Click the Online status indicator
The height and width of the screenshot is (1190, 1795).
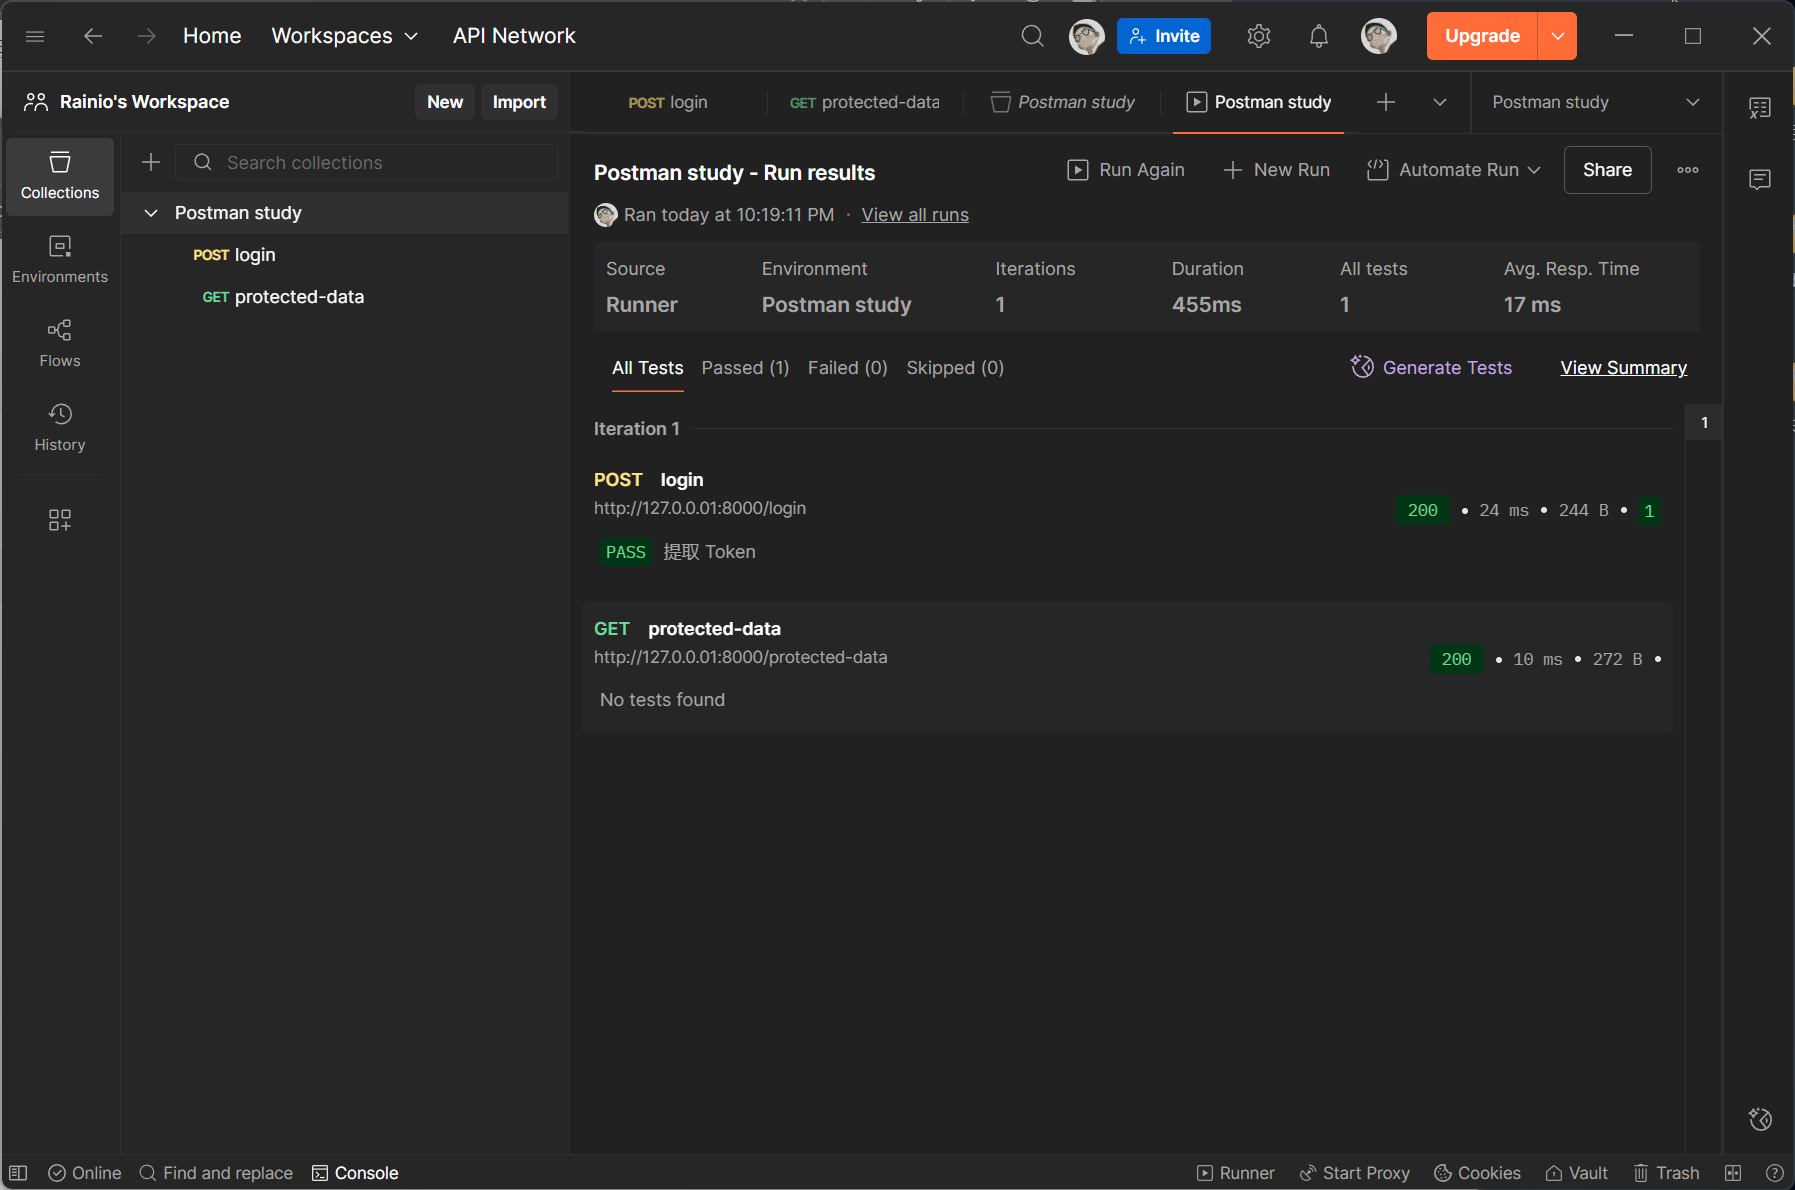(85, 1173)
